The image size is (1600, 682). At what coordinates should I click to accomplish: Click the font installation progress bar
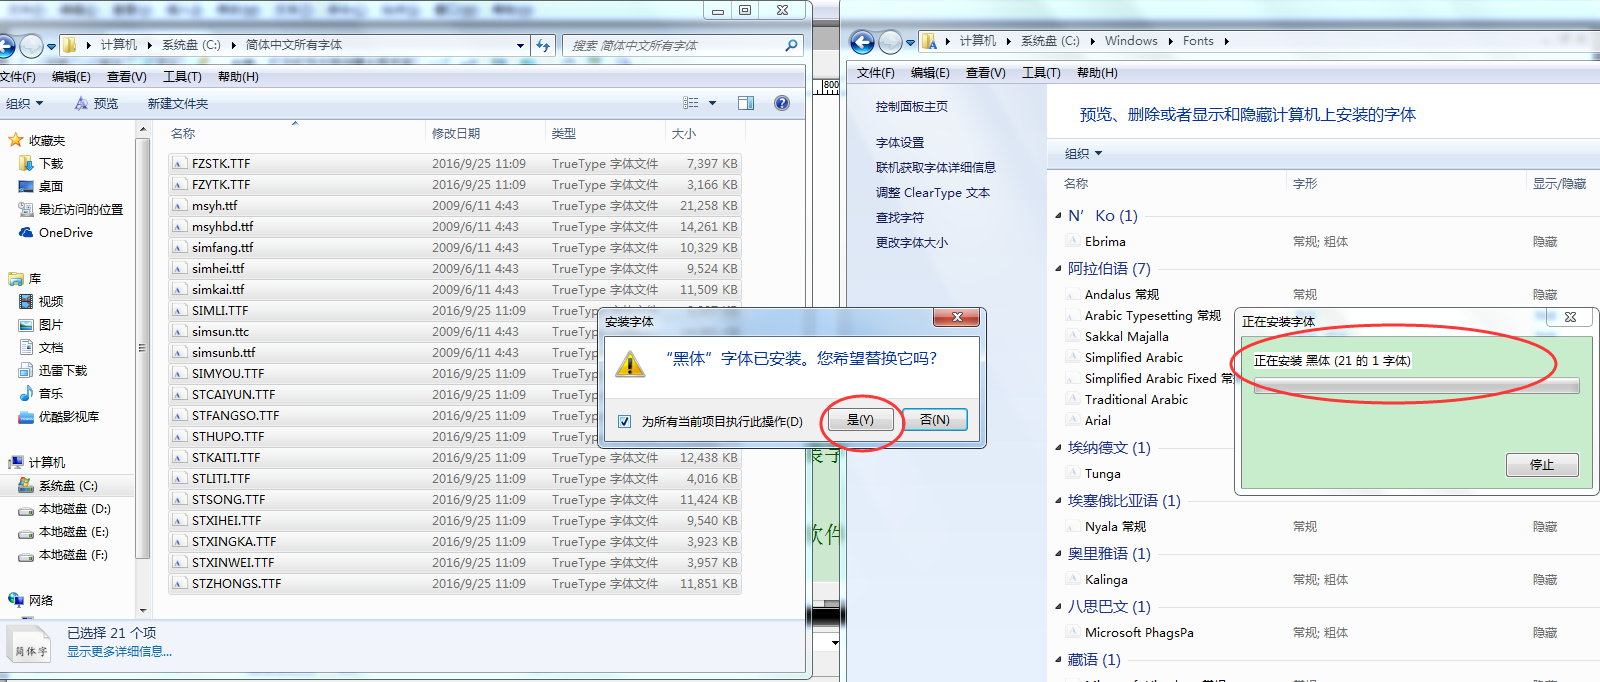tap(1416, 386)
